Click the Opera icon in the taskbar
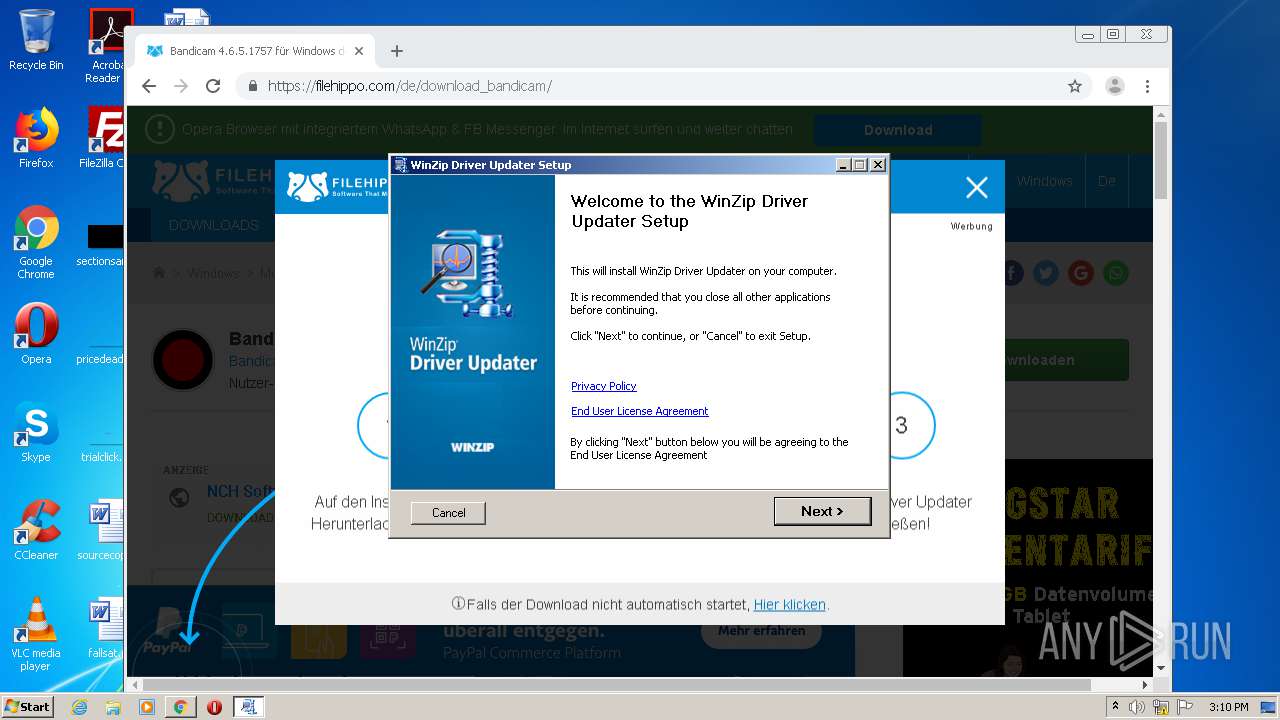This screenshot has width=1280, height=720. (x=214, y=707)
